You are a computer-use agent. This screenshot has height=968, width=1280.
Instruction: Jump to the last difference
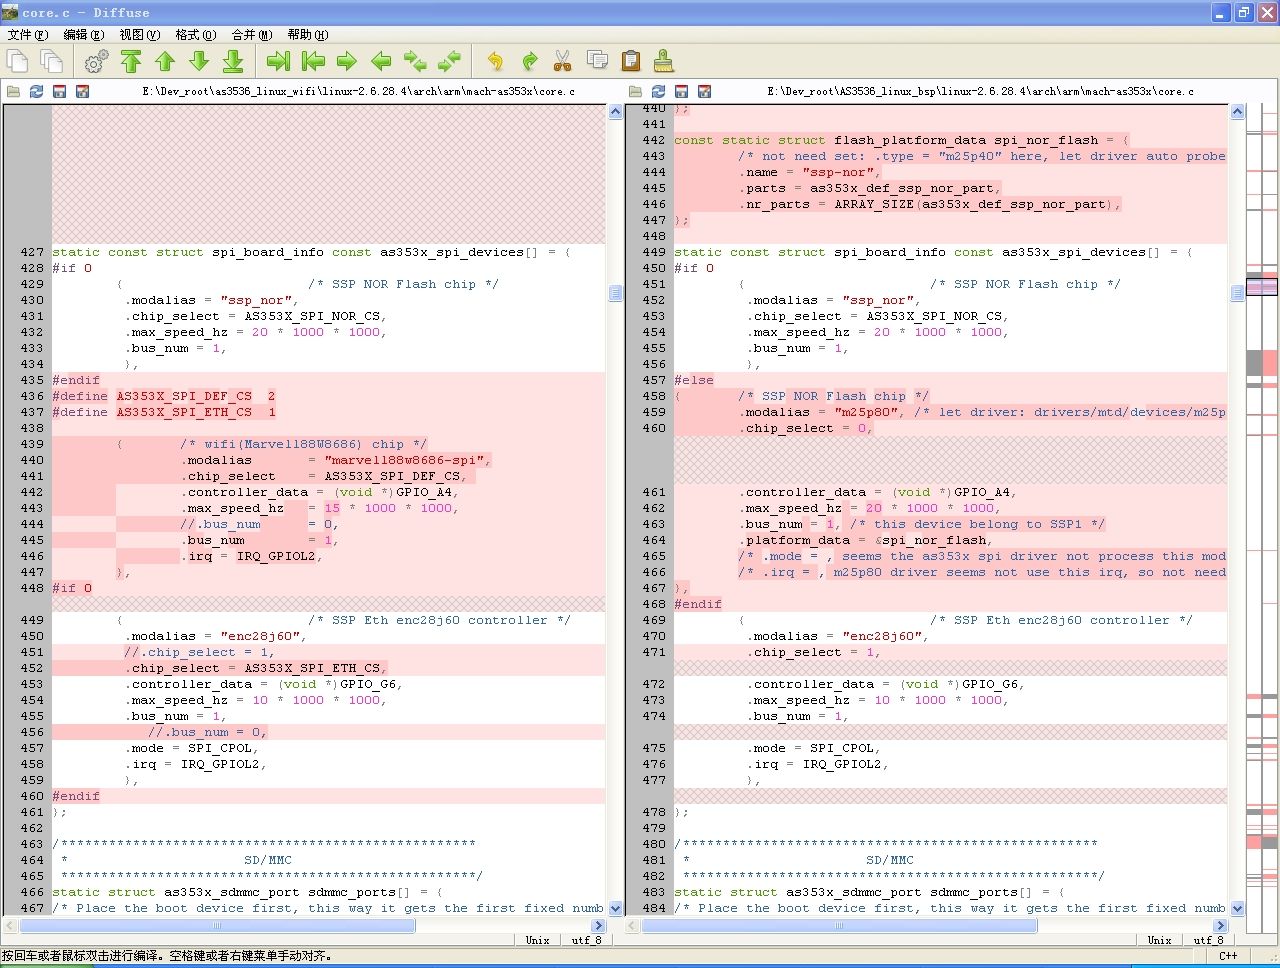[233, 62]
